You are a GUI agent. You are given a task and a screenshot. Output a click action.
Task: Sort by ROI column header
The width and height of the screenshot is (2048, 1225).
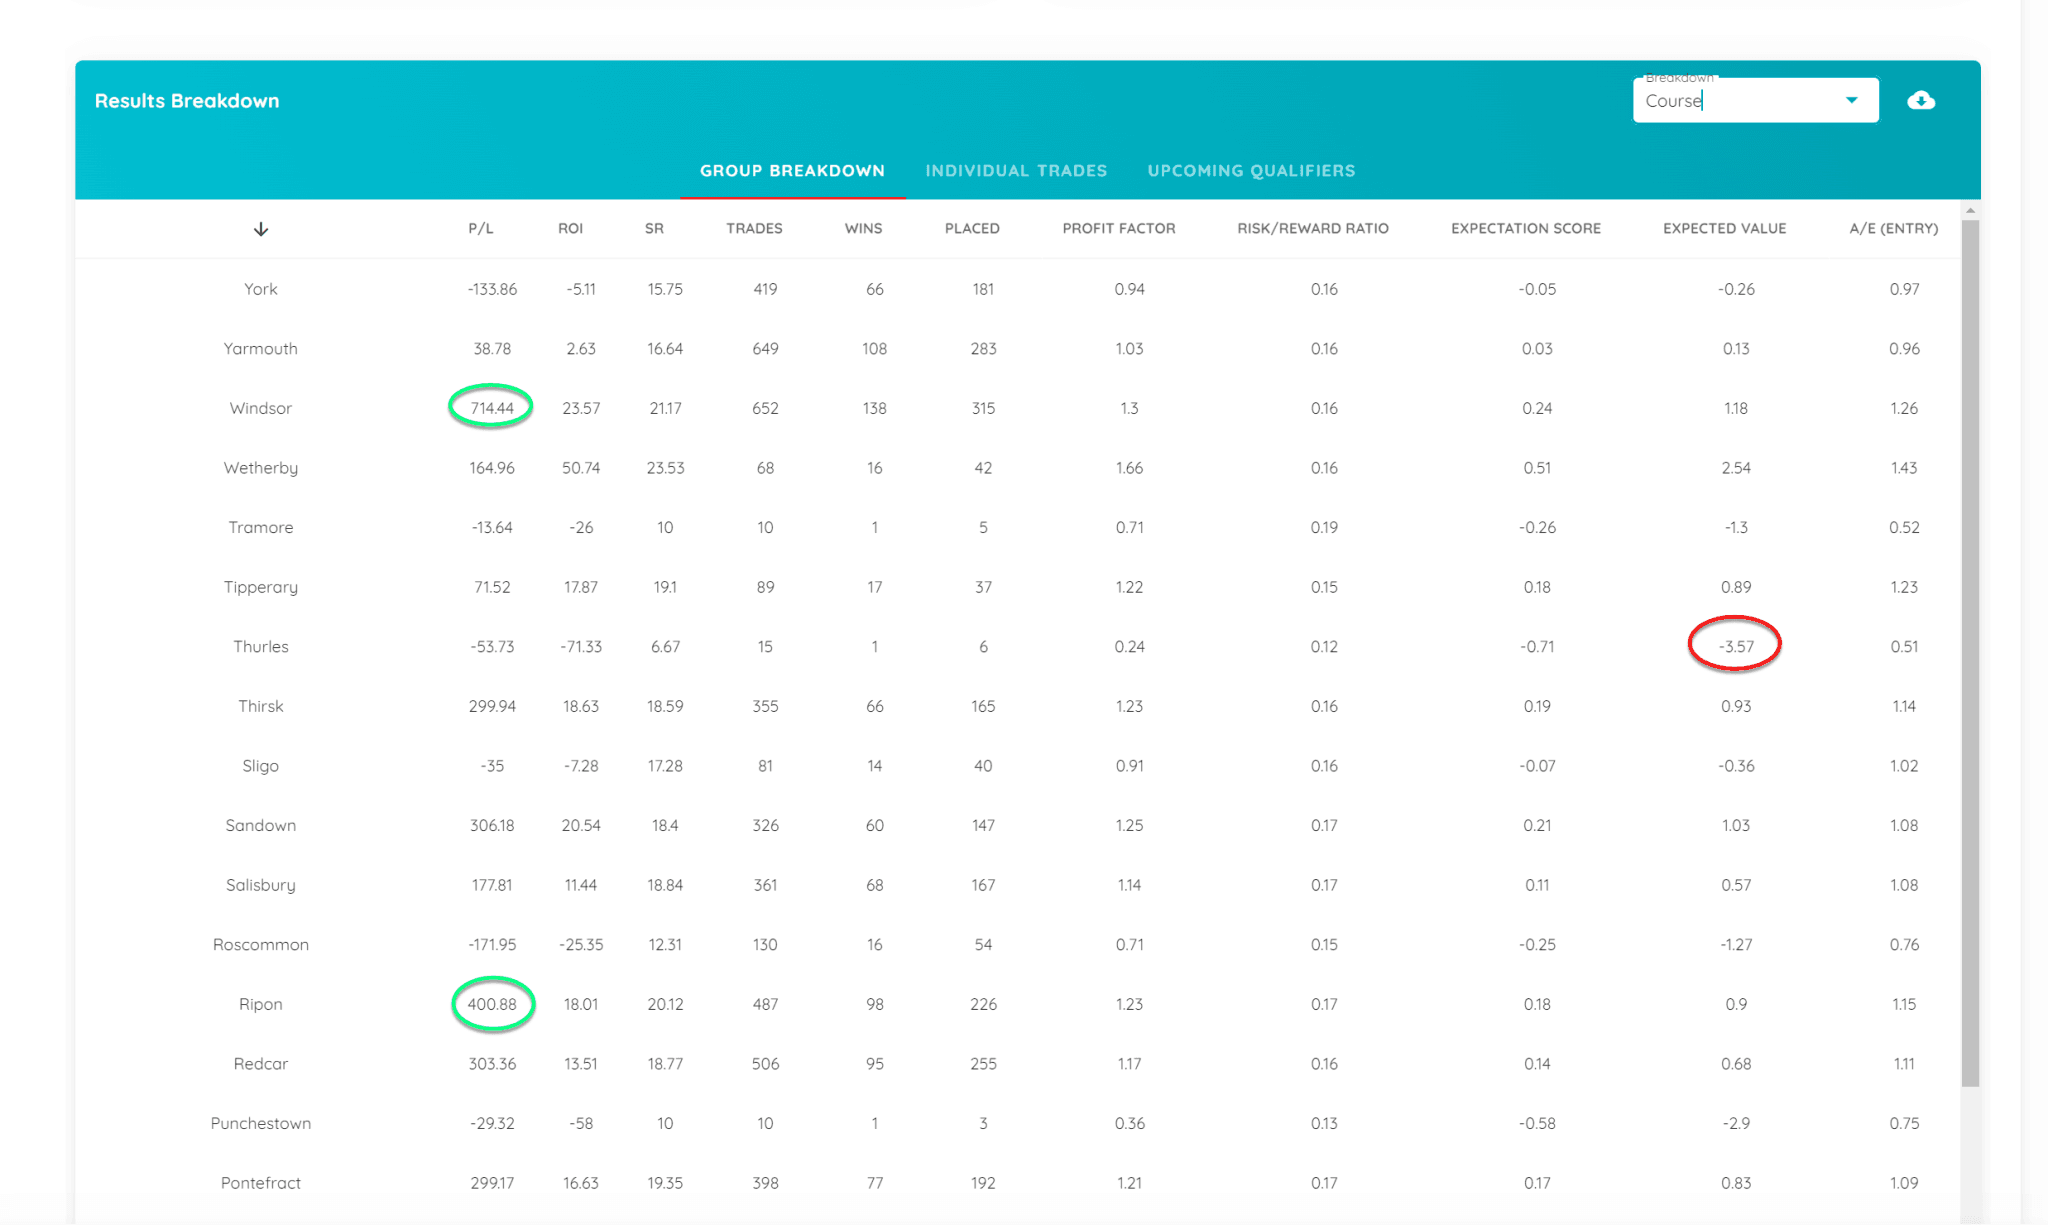[570, 228]
